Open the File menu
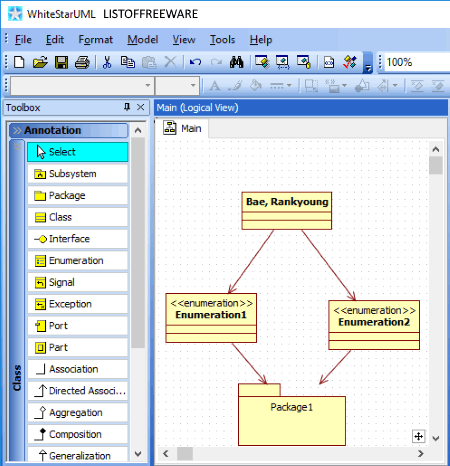450x466 pixels. point(23,40)
